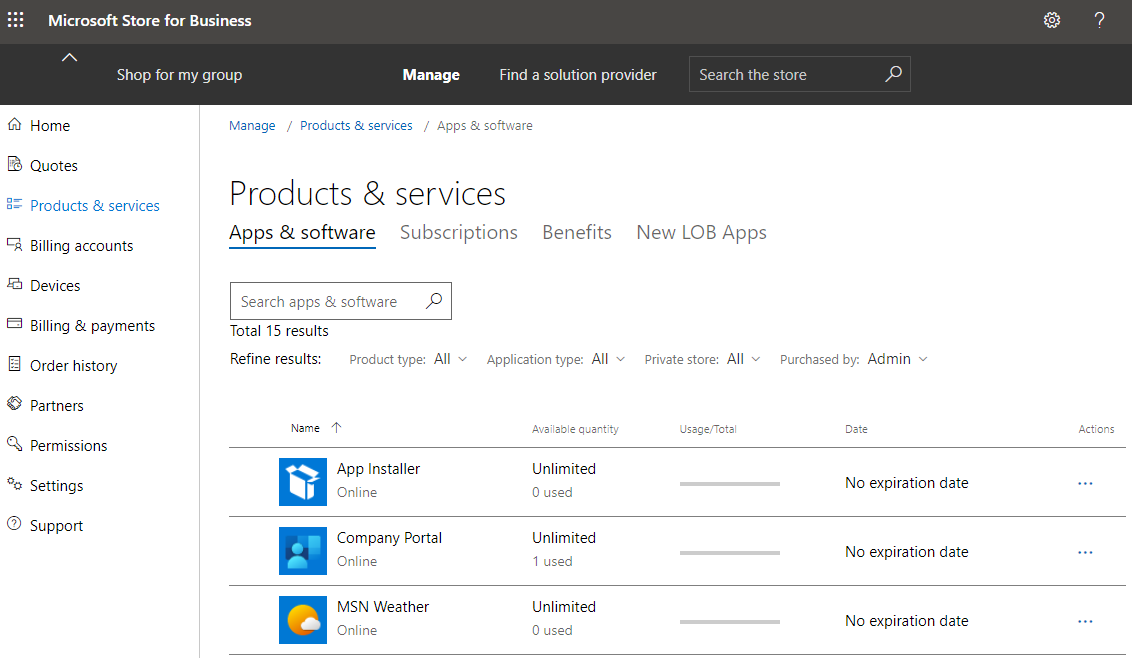
Task: Click the App Installer app icon
Action: pos(303,482)
